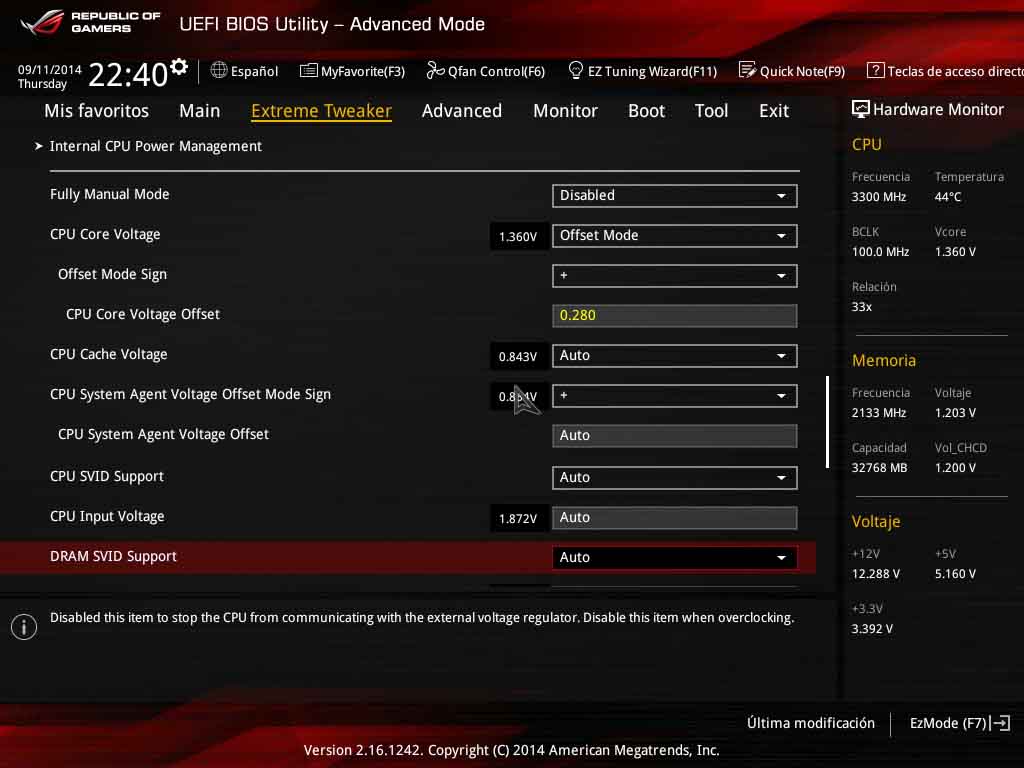This screenshot has width=1024, height=768.
Task: Click +5V reading 5.160 V
Action: tap(955, 574)
